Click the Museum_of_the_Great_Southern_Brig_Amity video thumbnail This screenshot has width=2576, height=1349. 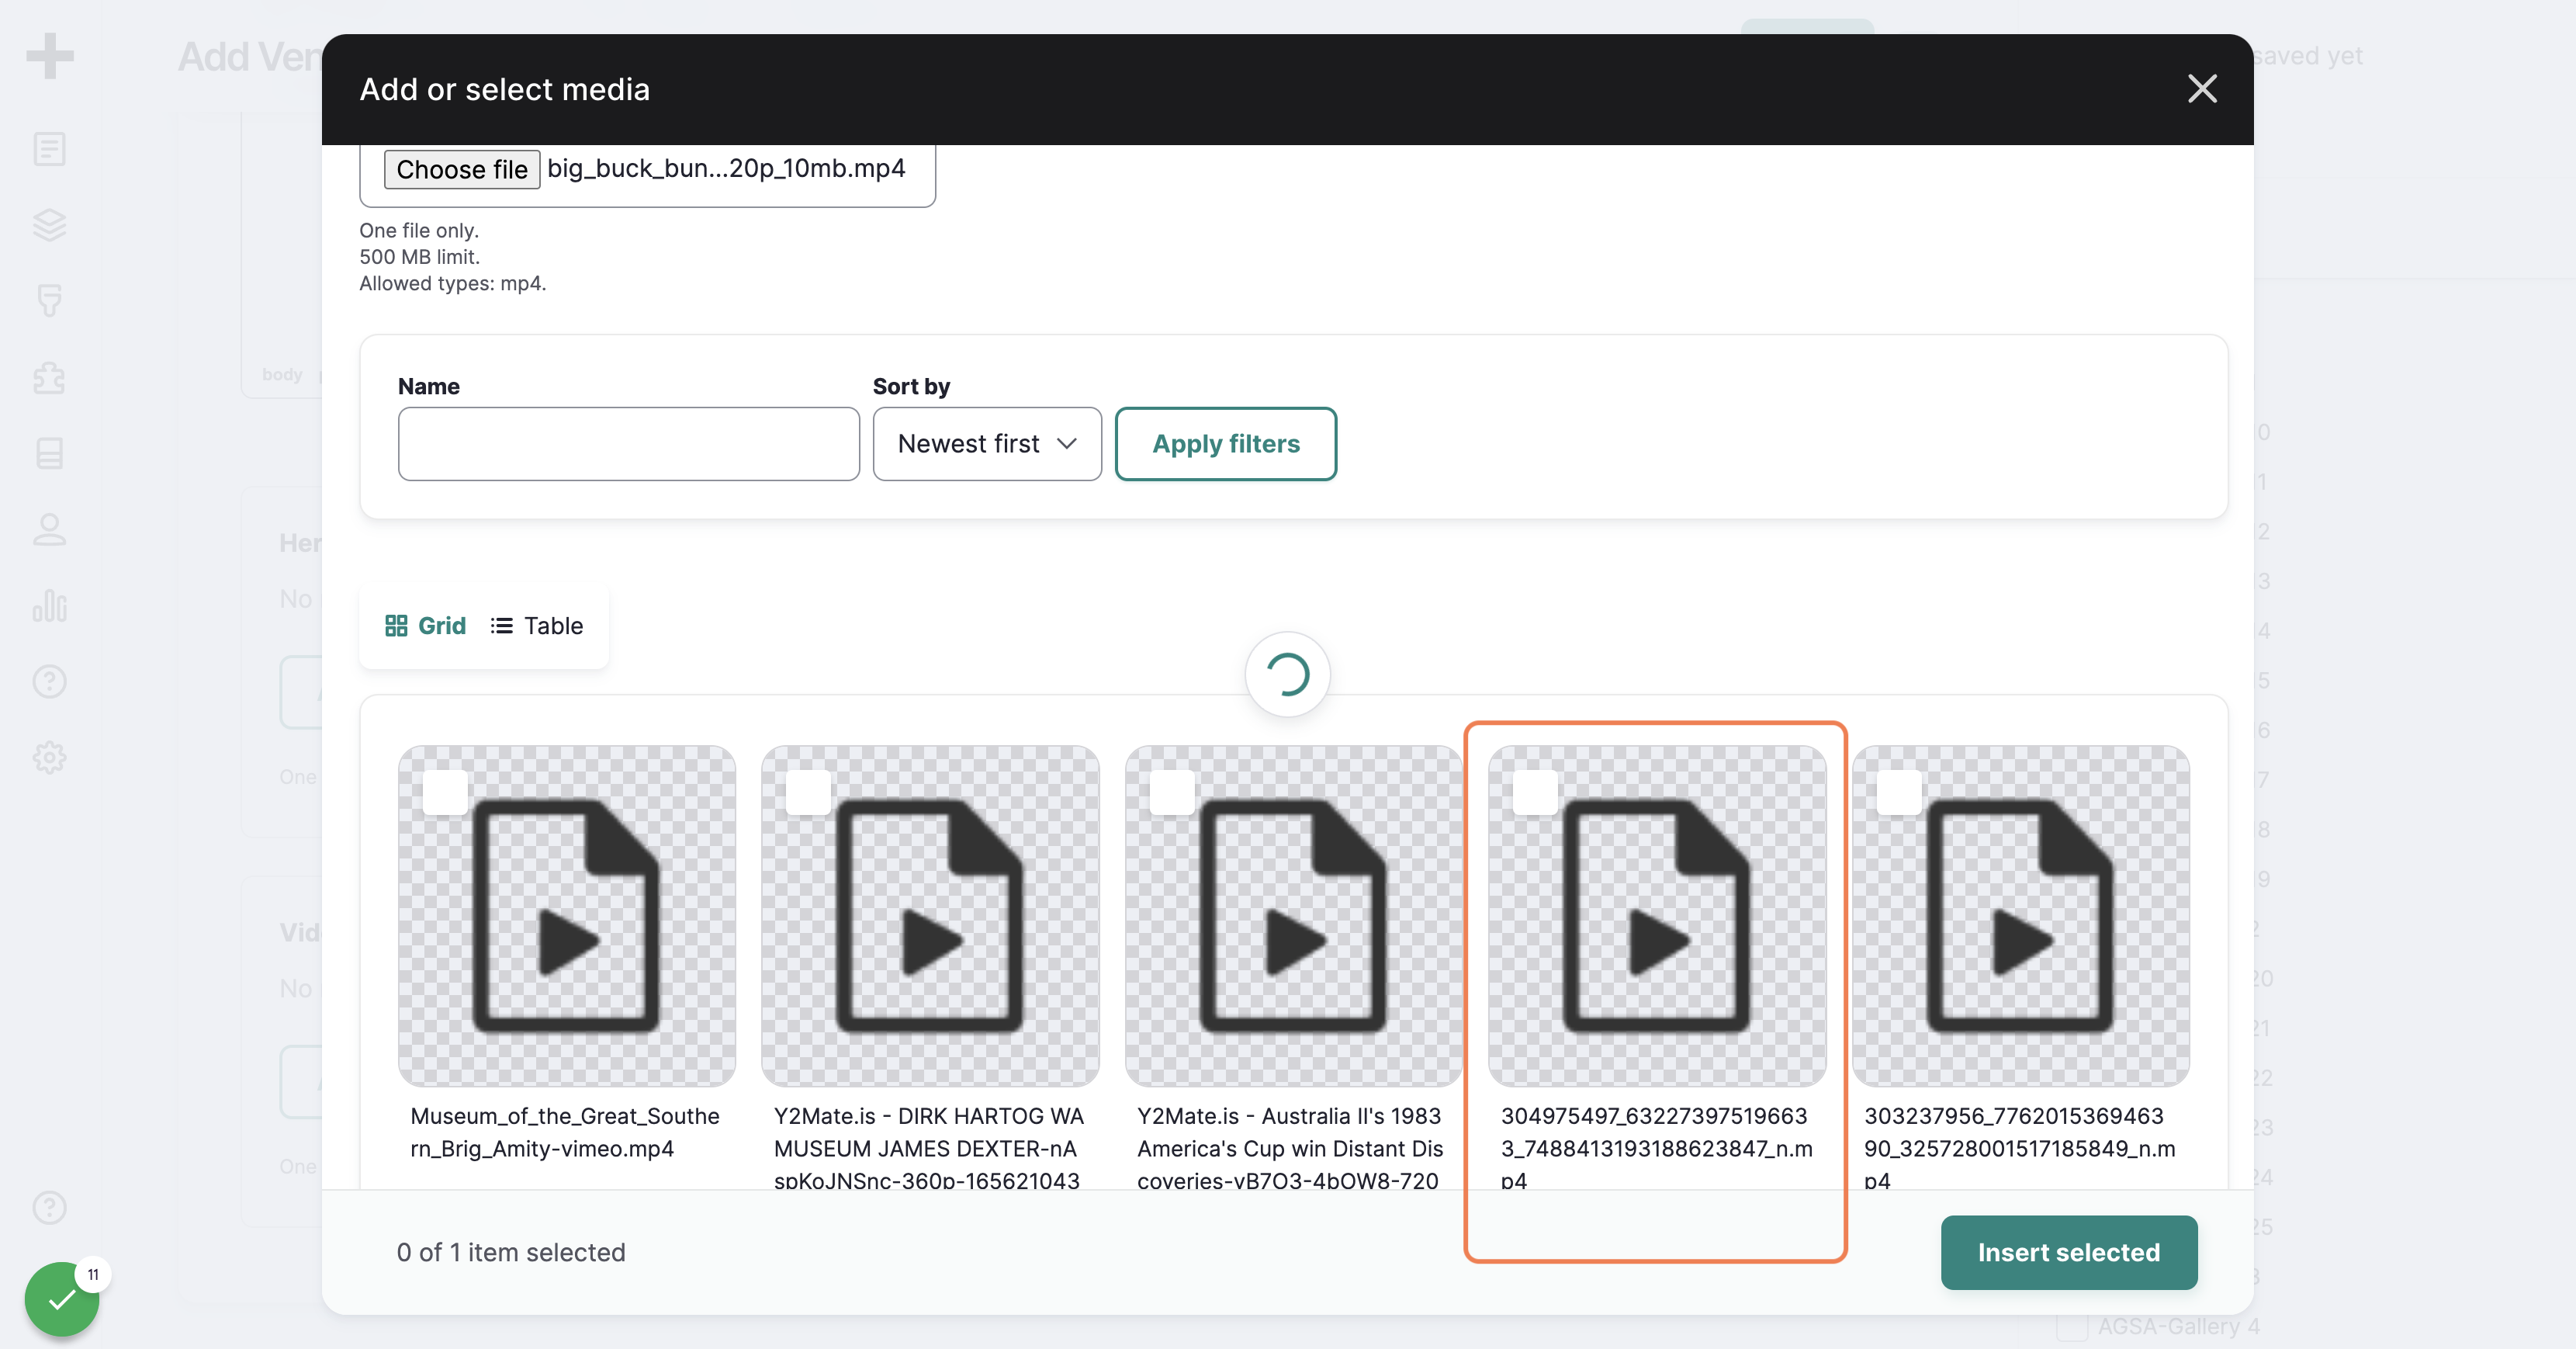click(567, 916)
